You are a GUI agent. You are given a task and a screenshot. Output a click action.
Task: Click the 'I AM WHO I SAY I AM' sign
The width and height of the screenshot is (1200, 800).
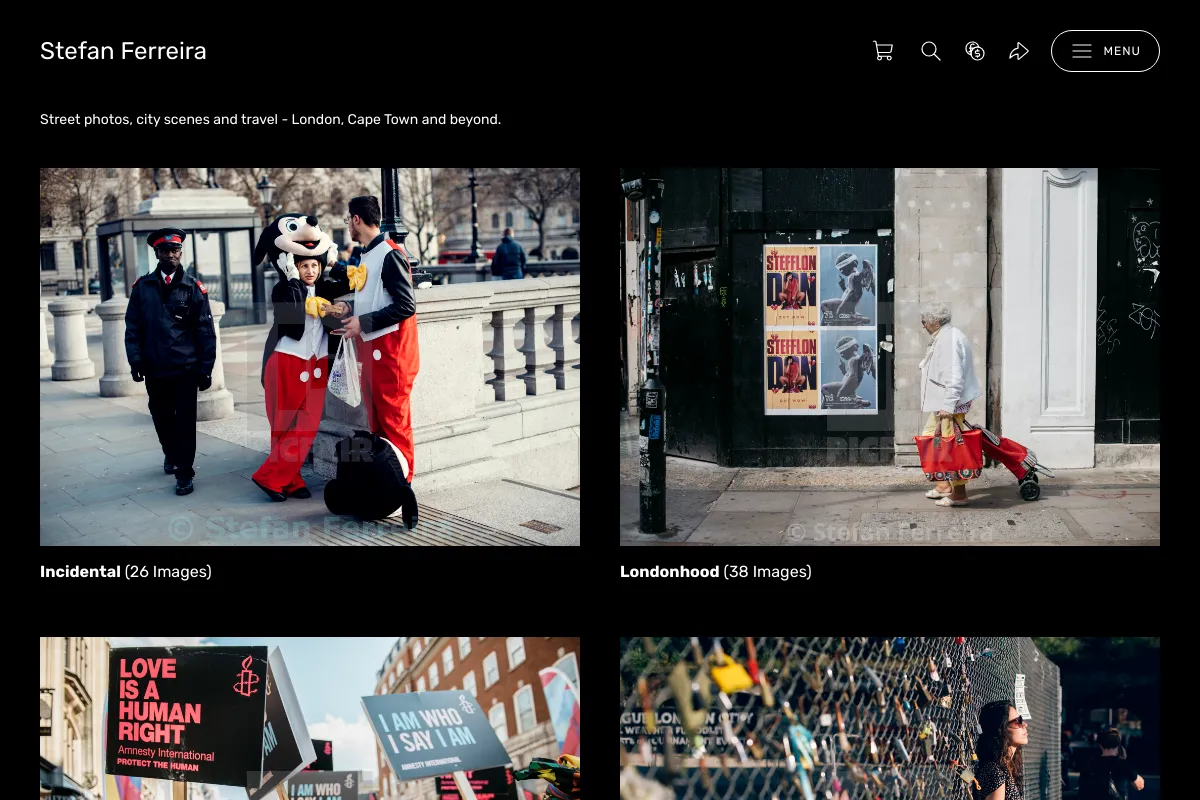434,732
